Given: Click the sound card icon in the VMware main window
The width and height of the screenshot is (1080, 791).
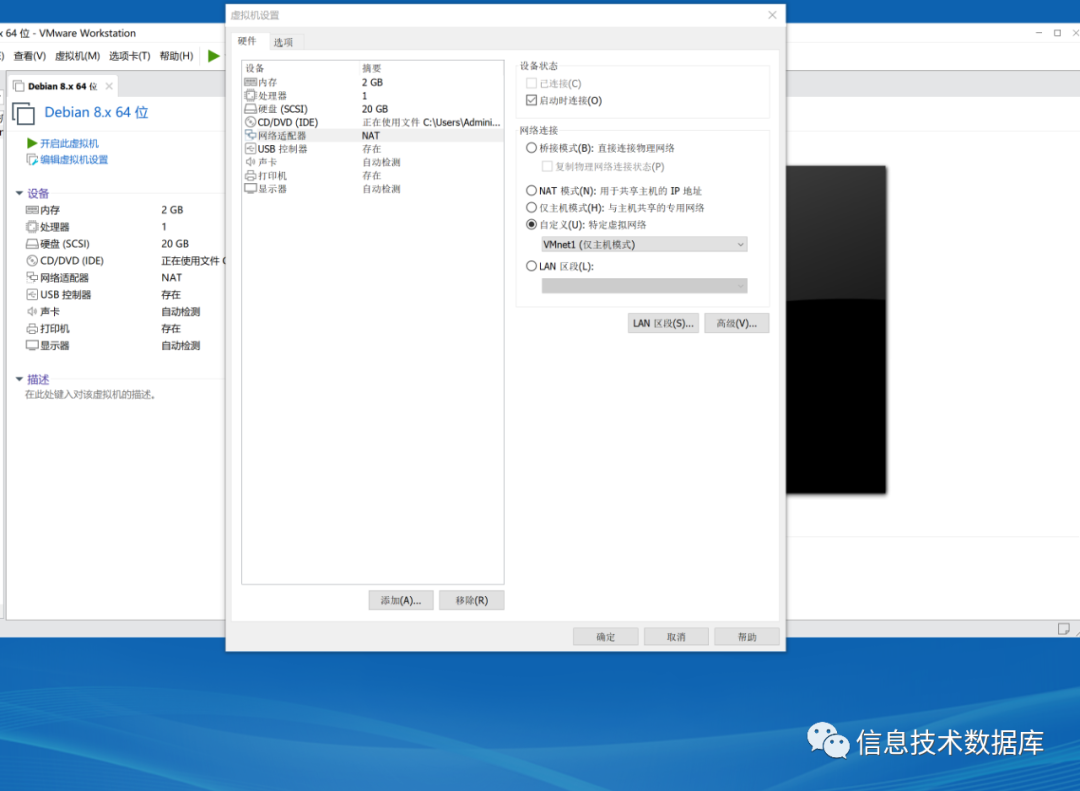Looking at the screenshot, I should point(32,311).
